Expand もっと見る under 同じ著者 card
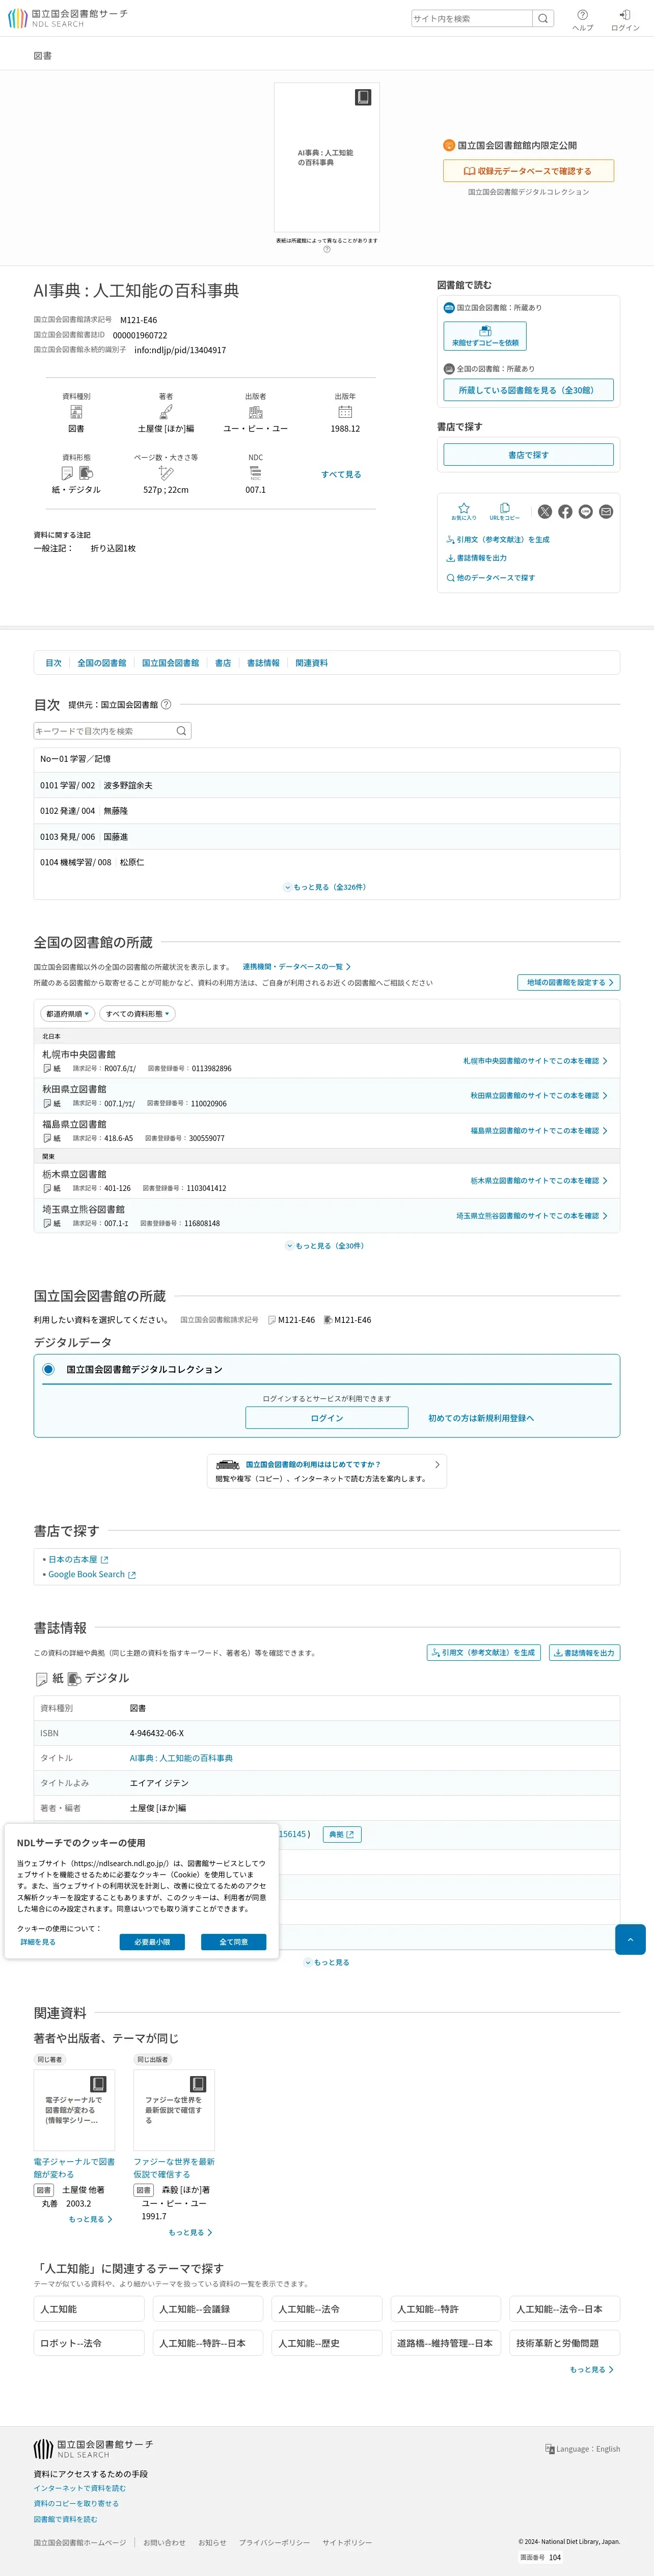 pos(91,2219)
